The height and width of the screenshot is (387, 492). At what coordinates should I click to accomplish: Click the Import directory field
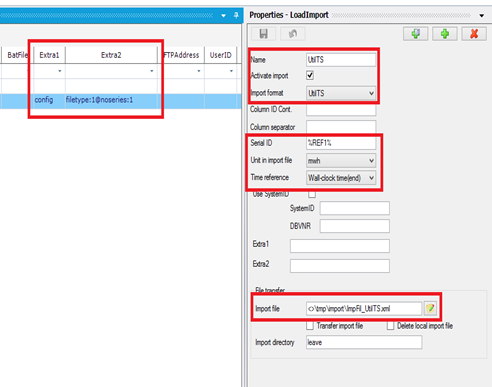pyautogui.click(x=364, y=342)
